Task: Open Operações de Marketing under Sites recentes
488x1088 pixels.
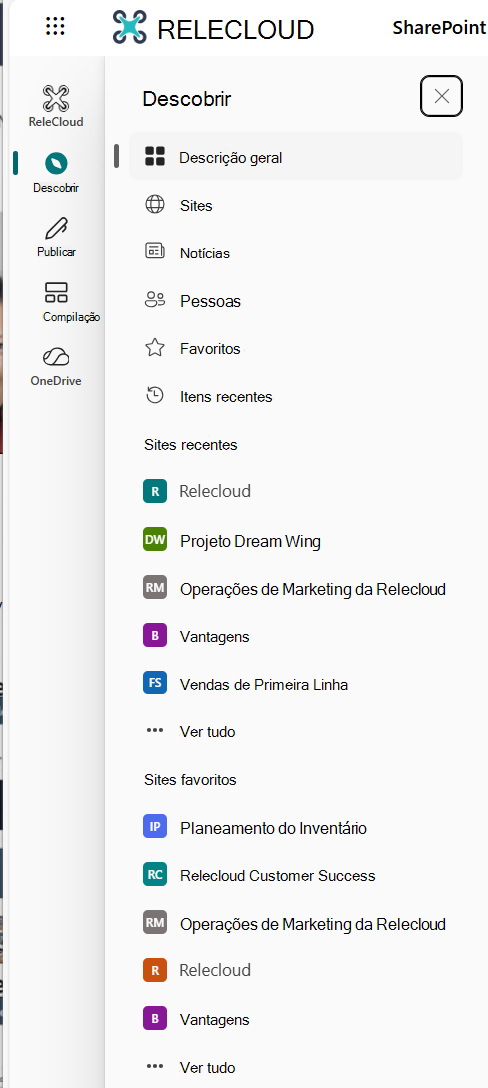Action: (296, 589)
